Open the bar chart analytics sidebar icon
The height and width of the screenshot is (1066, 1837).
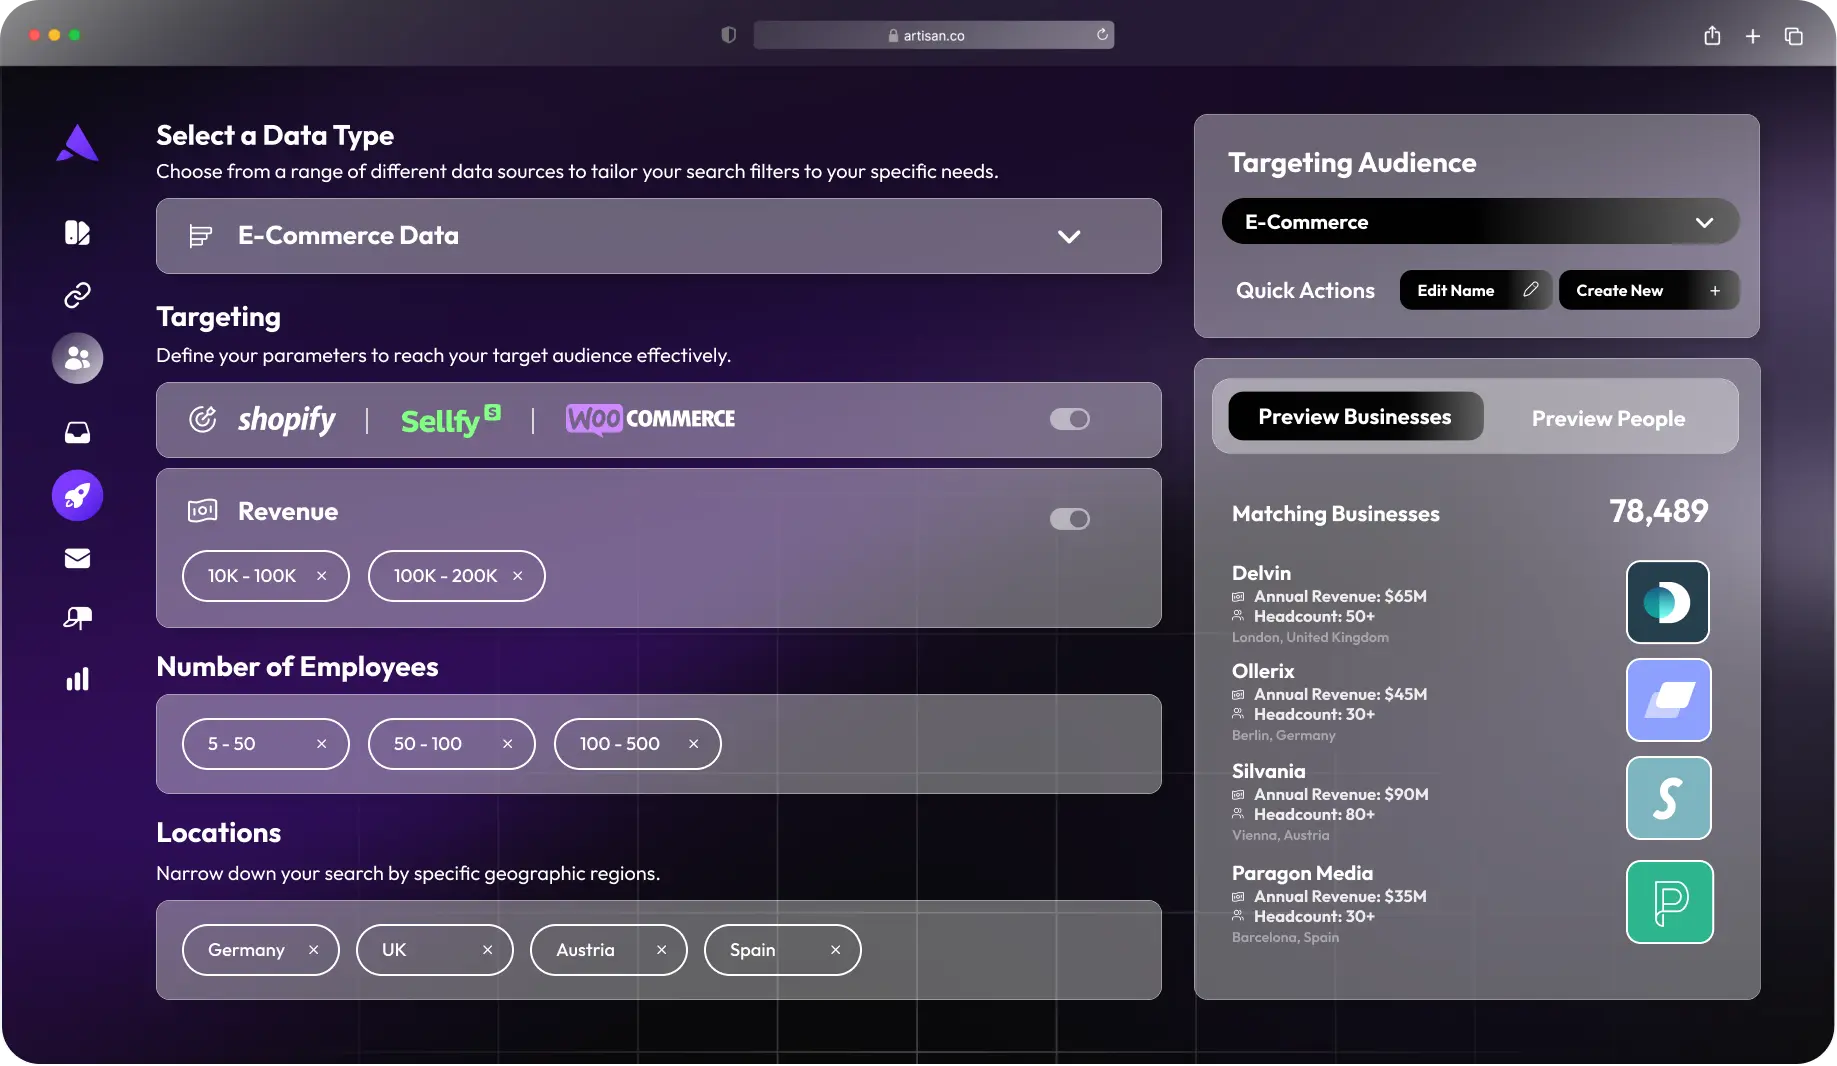coord(77,680)
